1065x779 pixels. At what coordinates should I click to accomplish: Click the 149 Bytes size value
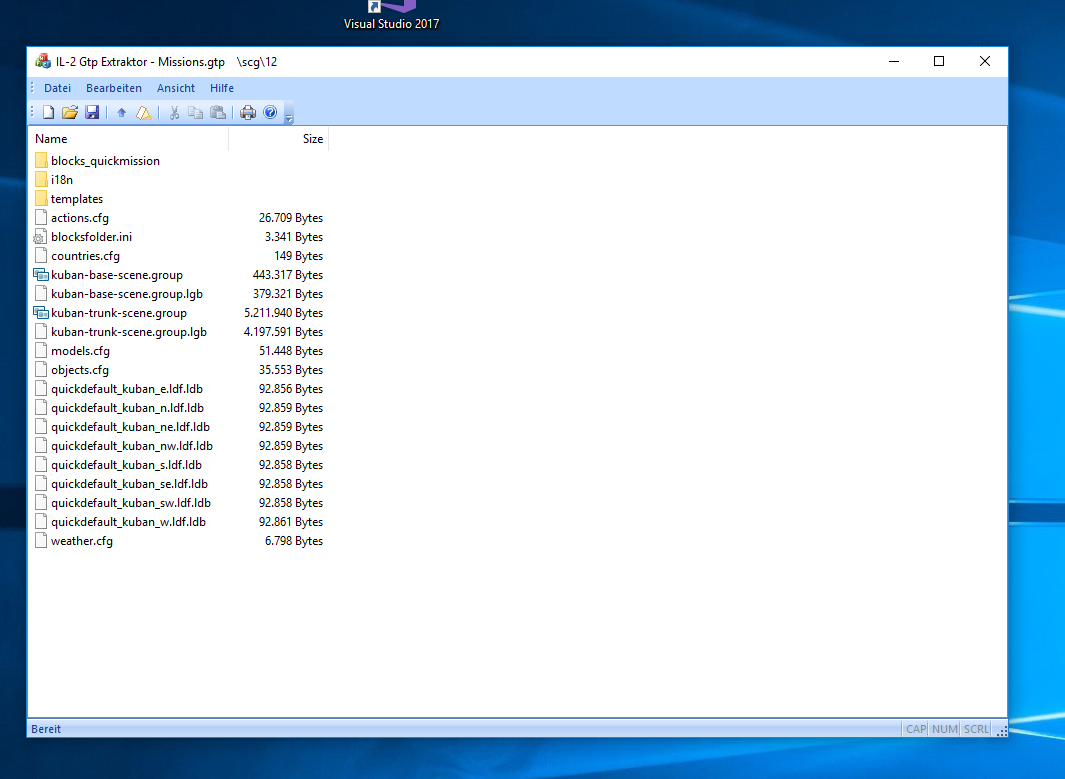coord(298,256)
